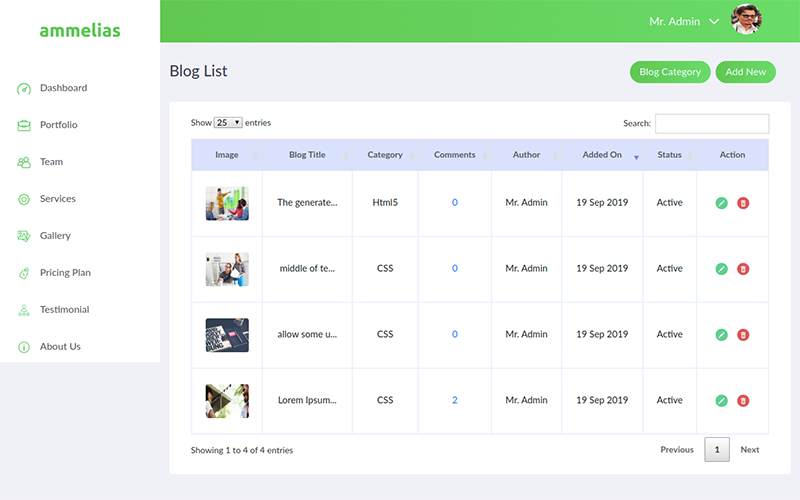Click the Add New button
This screenshot has height=500, width=800.
pos(745,72)
